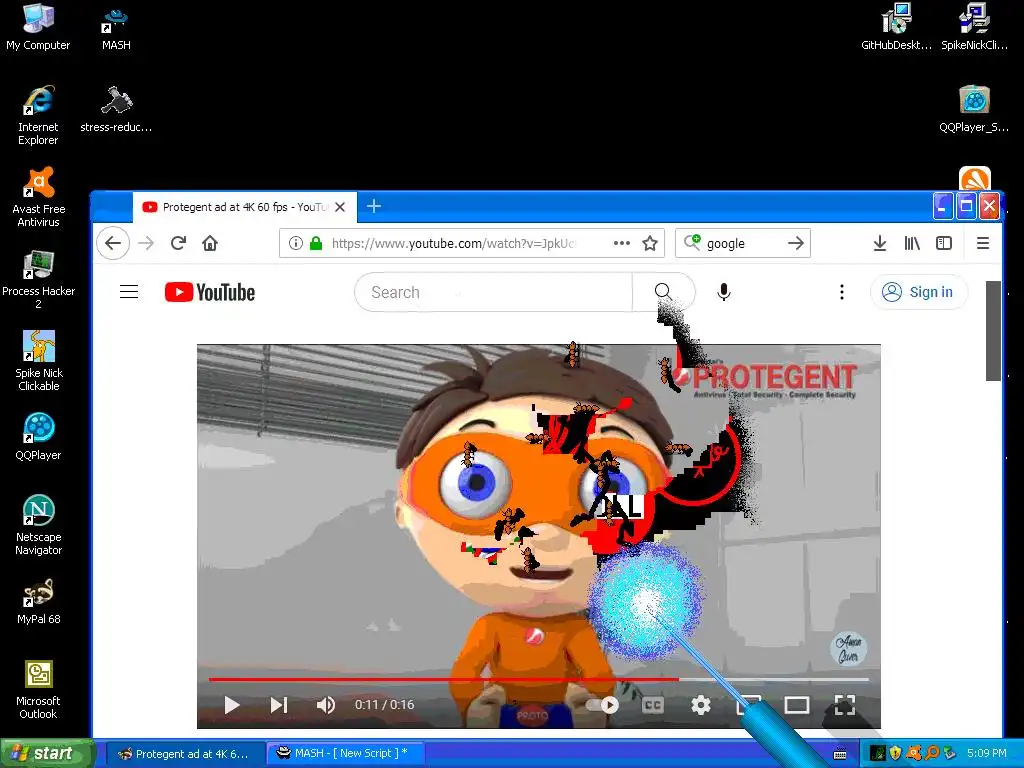
Task: Open Avast Free Antivirus desktop icon
Action: coord(39,197)
